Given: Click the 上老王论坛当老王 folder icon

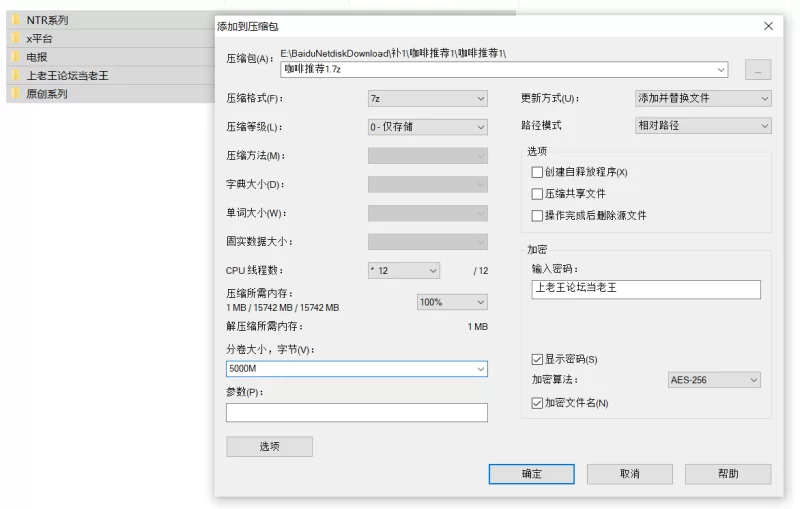Looking at the screenshot, I should tap(16, 75).
